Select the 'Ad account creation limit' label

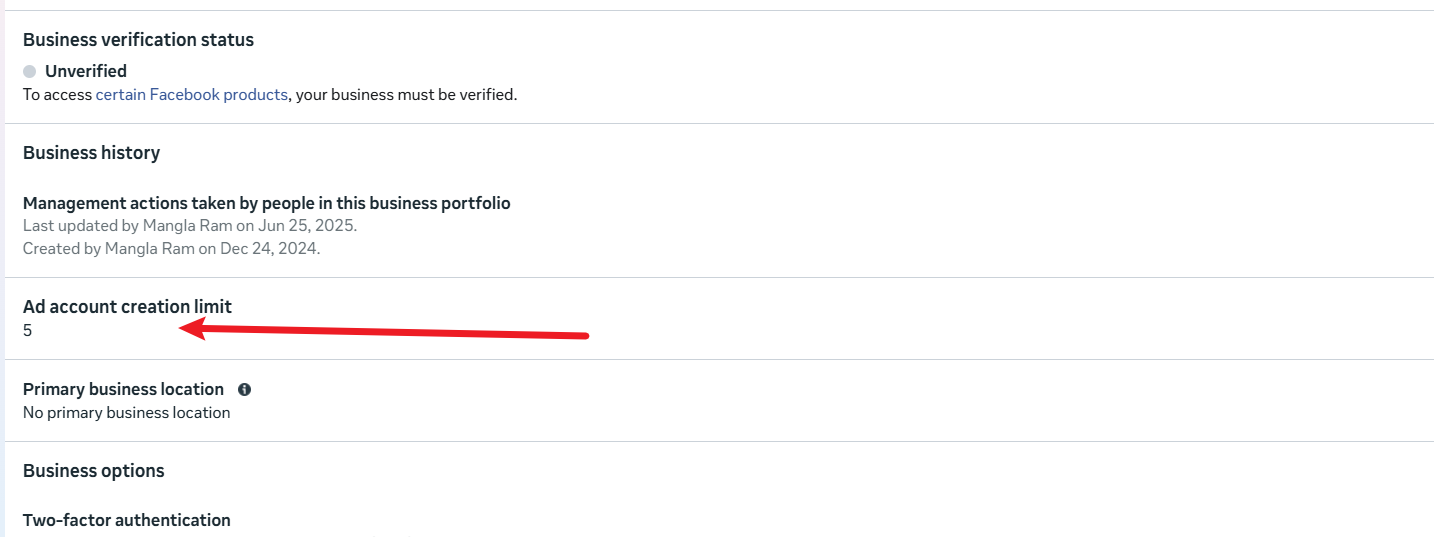coord(127,307)
